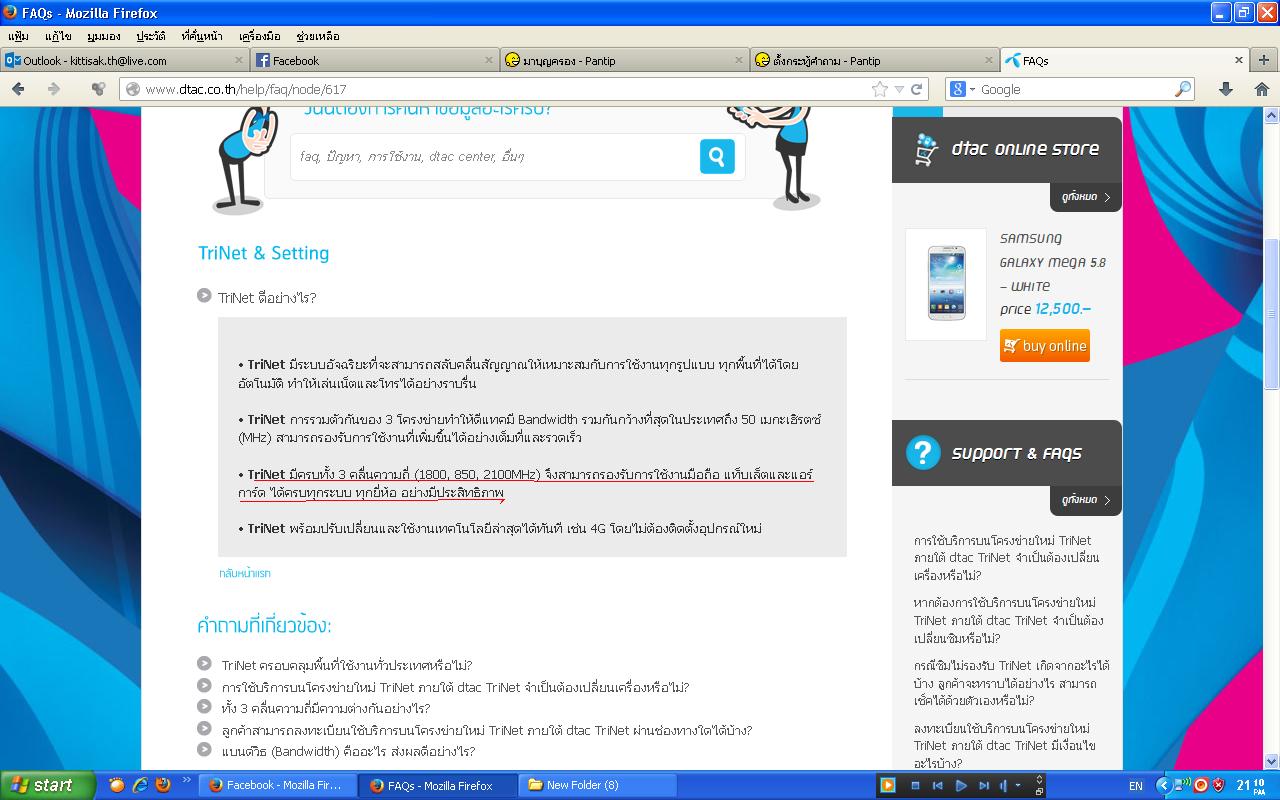Click the 'TriNet คืออย่างไร?' question heading
This screenshot has width=1280, height=800.
267,298
